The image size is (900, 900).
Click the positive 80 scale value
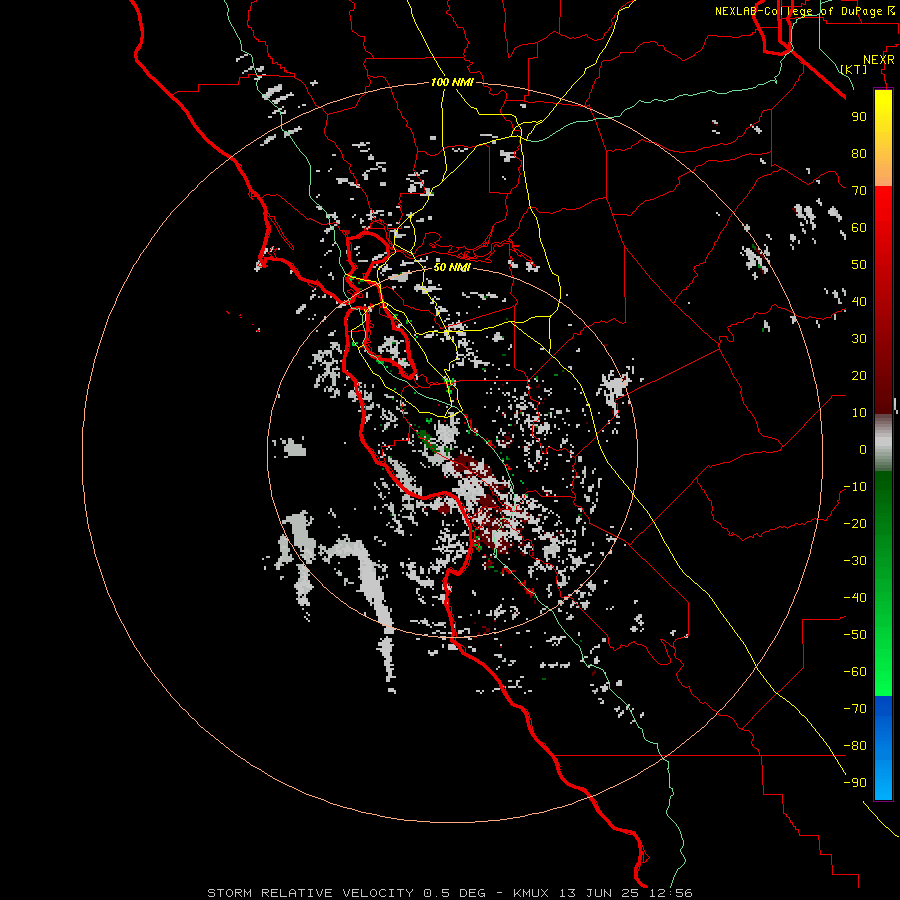coord(859,153)
